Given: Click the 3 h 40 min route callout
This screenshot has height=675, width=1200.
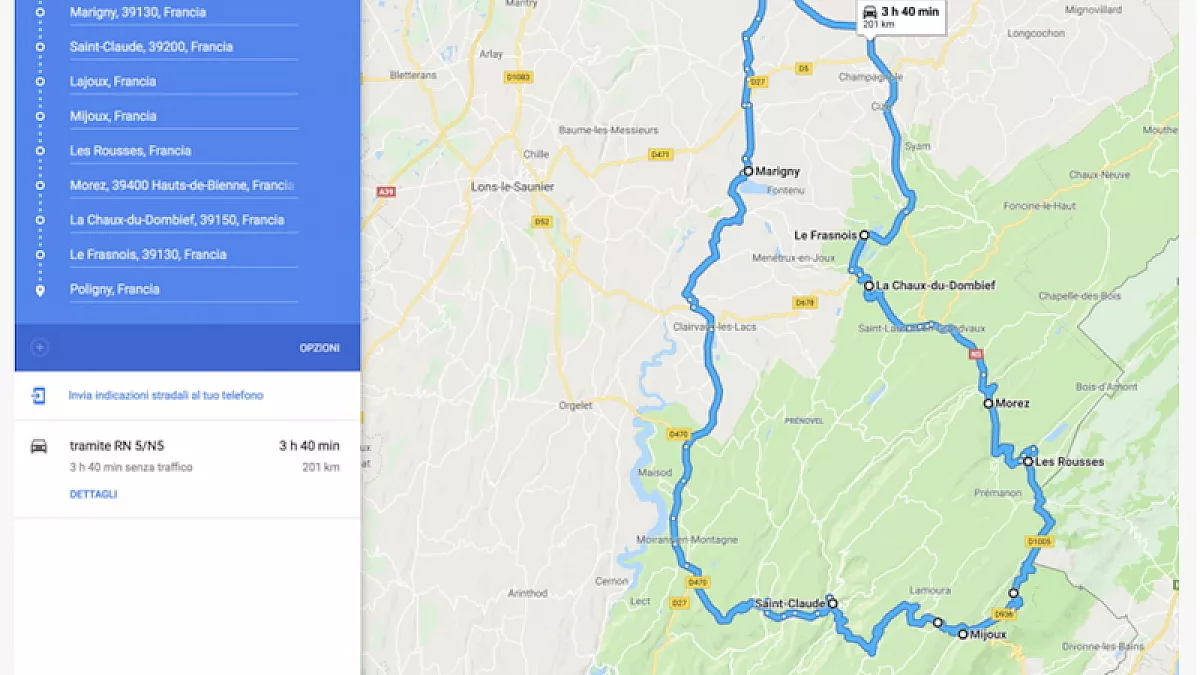Looking at the screenshot, I should tap(901, 16).
